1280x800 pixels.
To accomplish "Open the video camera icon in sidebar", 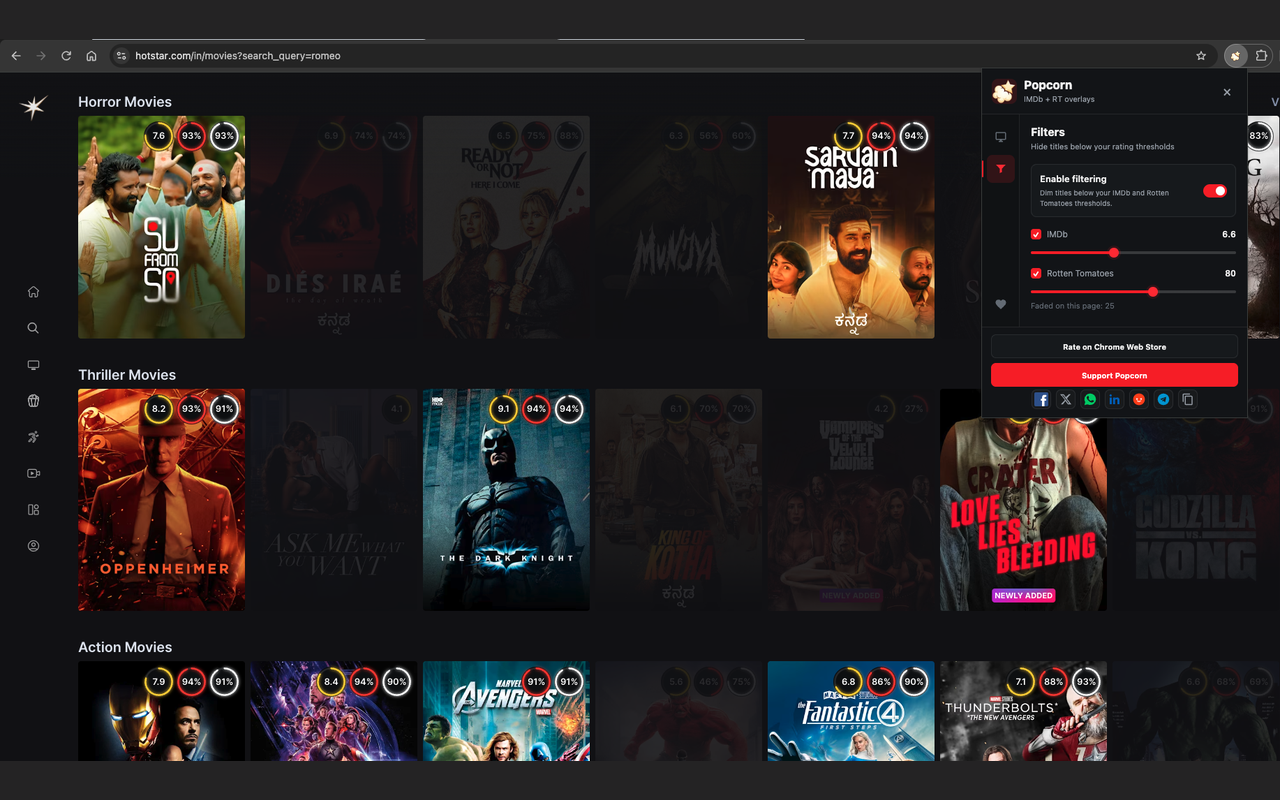I will coord(33,473).
